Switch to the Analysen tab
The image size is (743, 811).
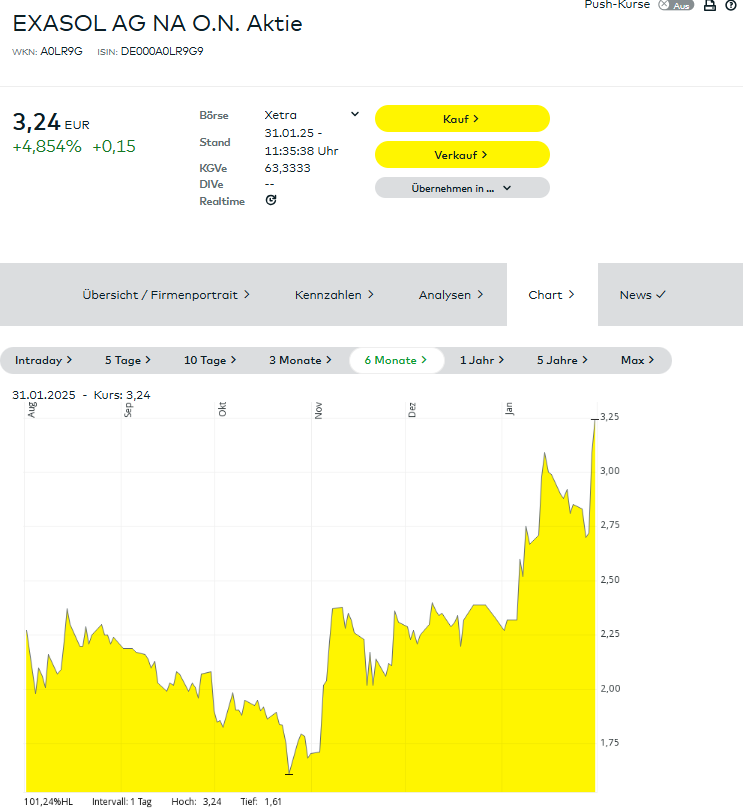click(x=451, y=295)
